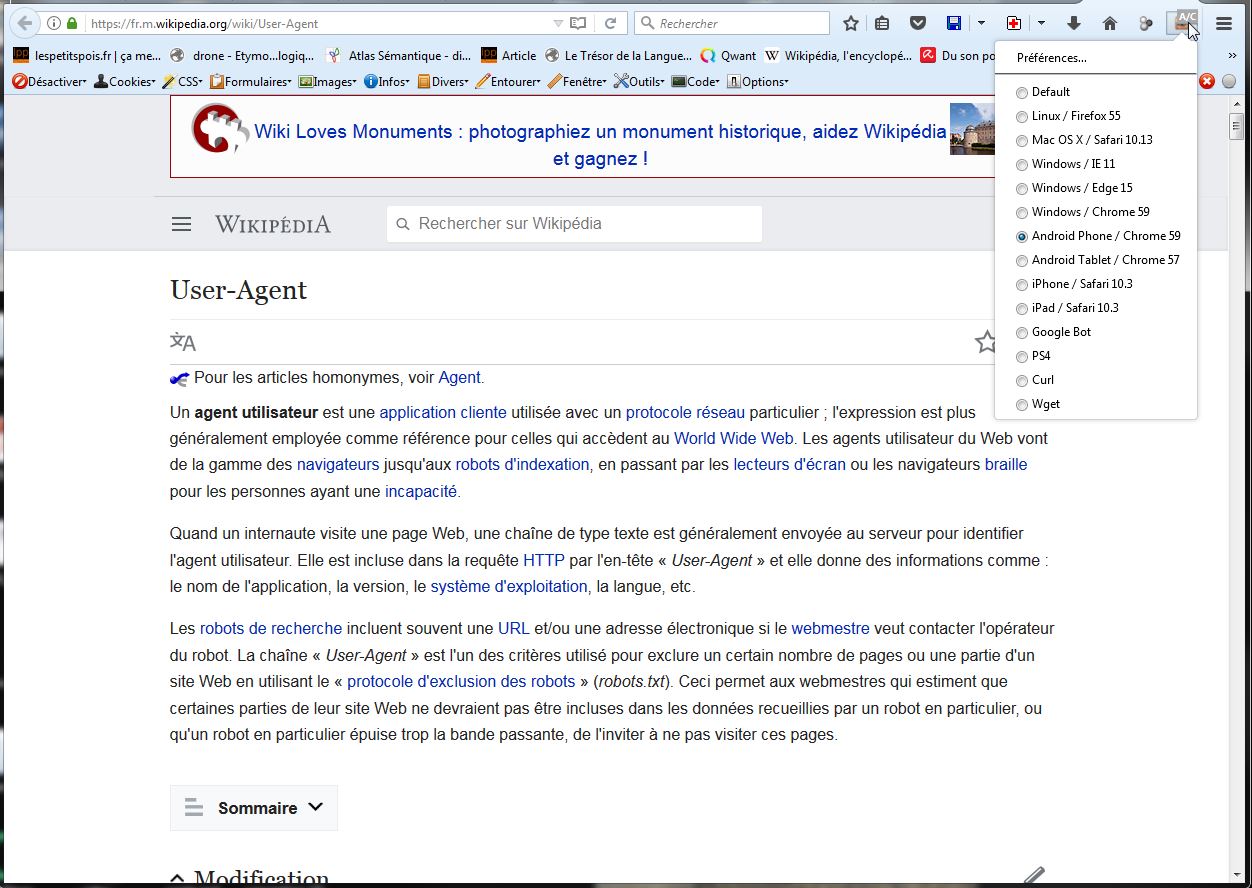Open the CSS dropdown menu
The width and height of the screenshot is (1252, 888).
click(x=182, y=82)
